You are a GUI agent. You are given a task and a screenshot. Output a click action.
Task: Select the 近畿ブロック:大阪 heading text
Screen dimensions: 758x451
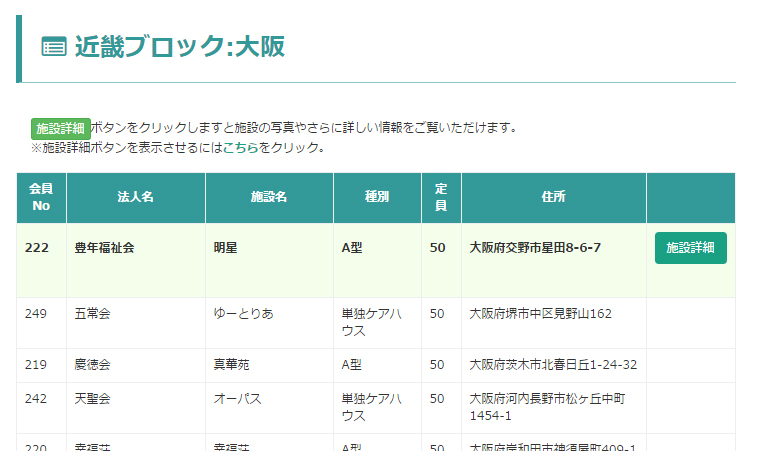click(179, 47)
